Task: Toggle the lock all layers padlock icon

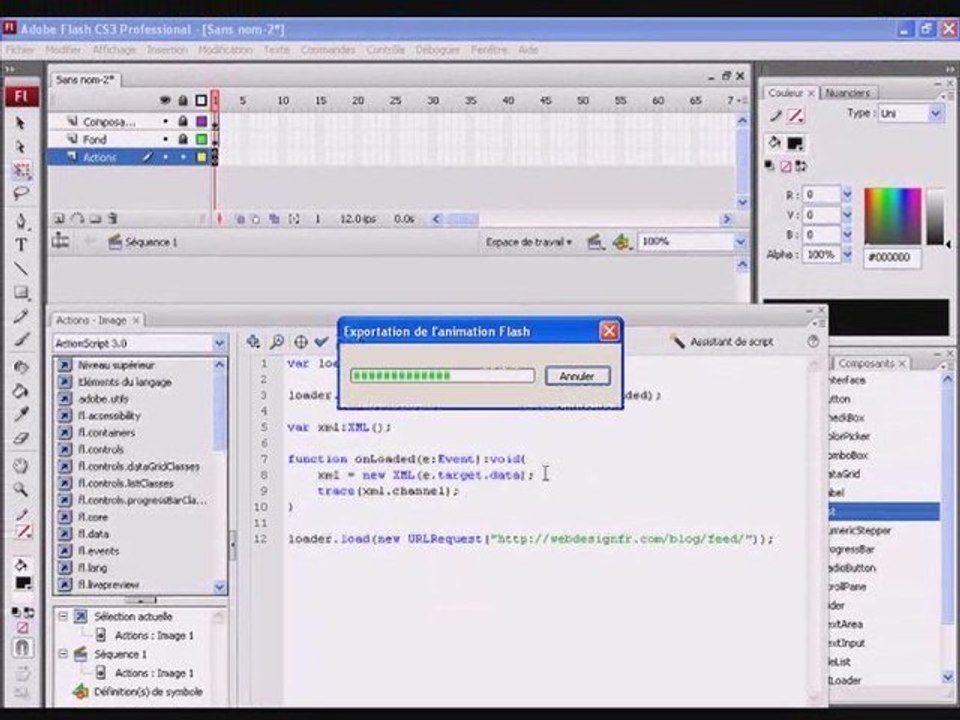Action: tap(182, 100)
